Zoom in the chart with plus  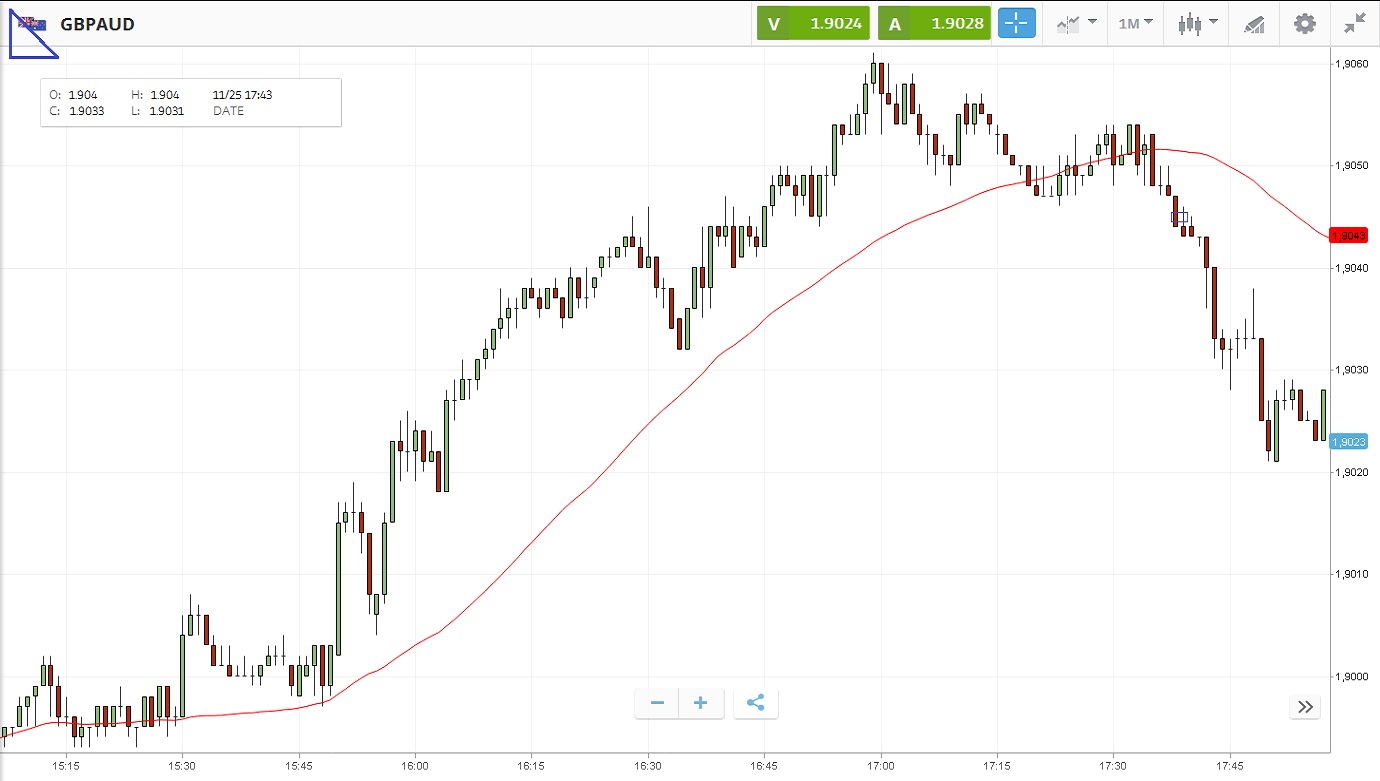click(x=700, y=703)
